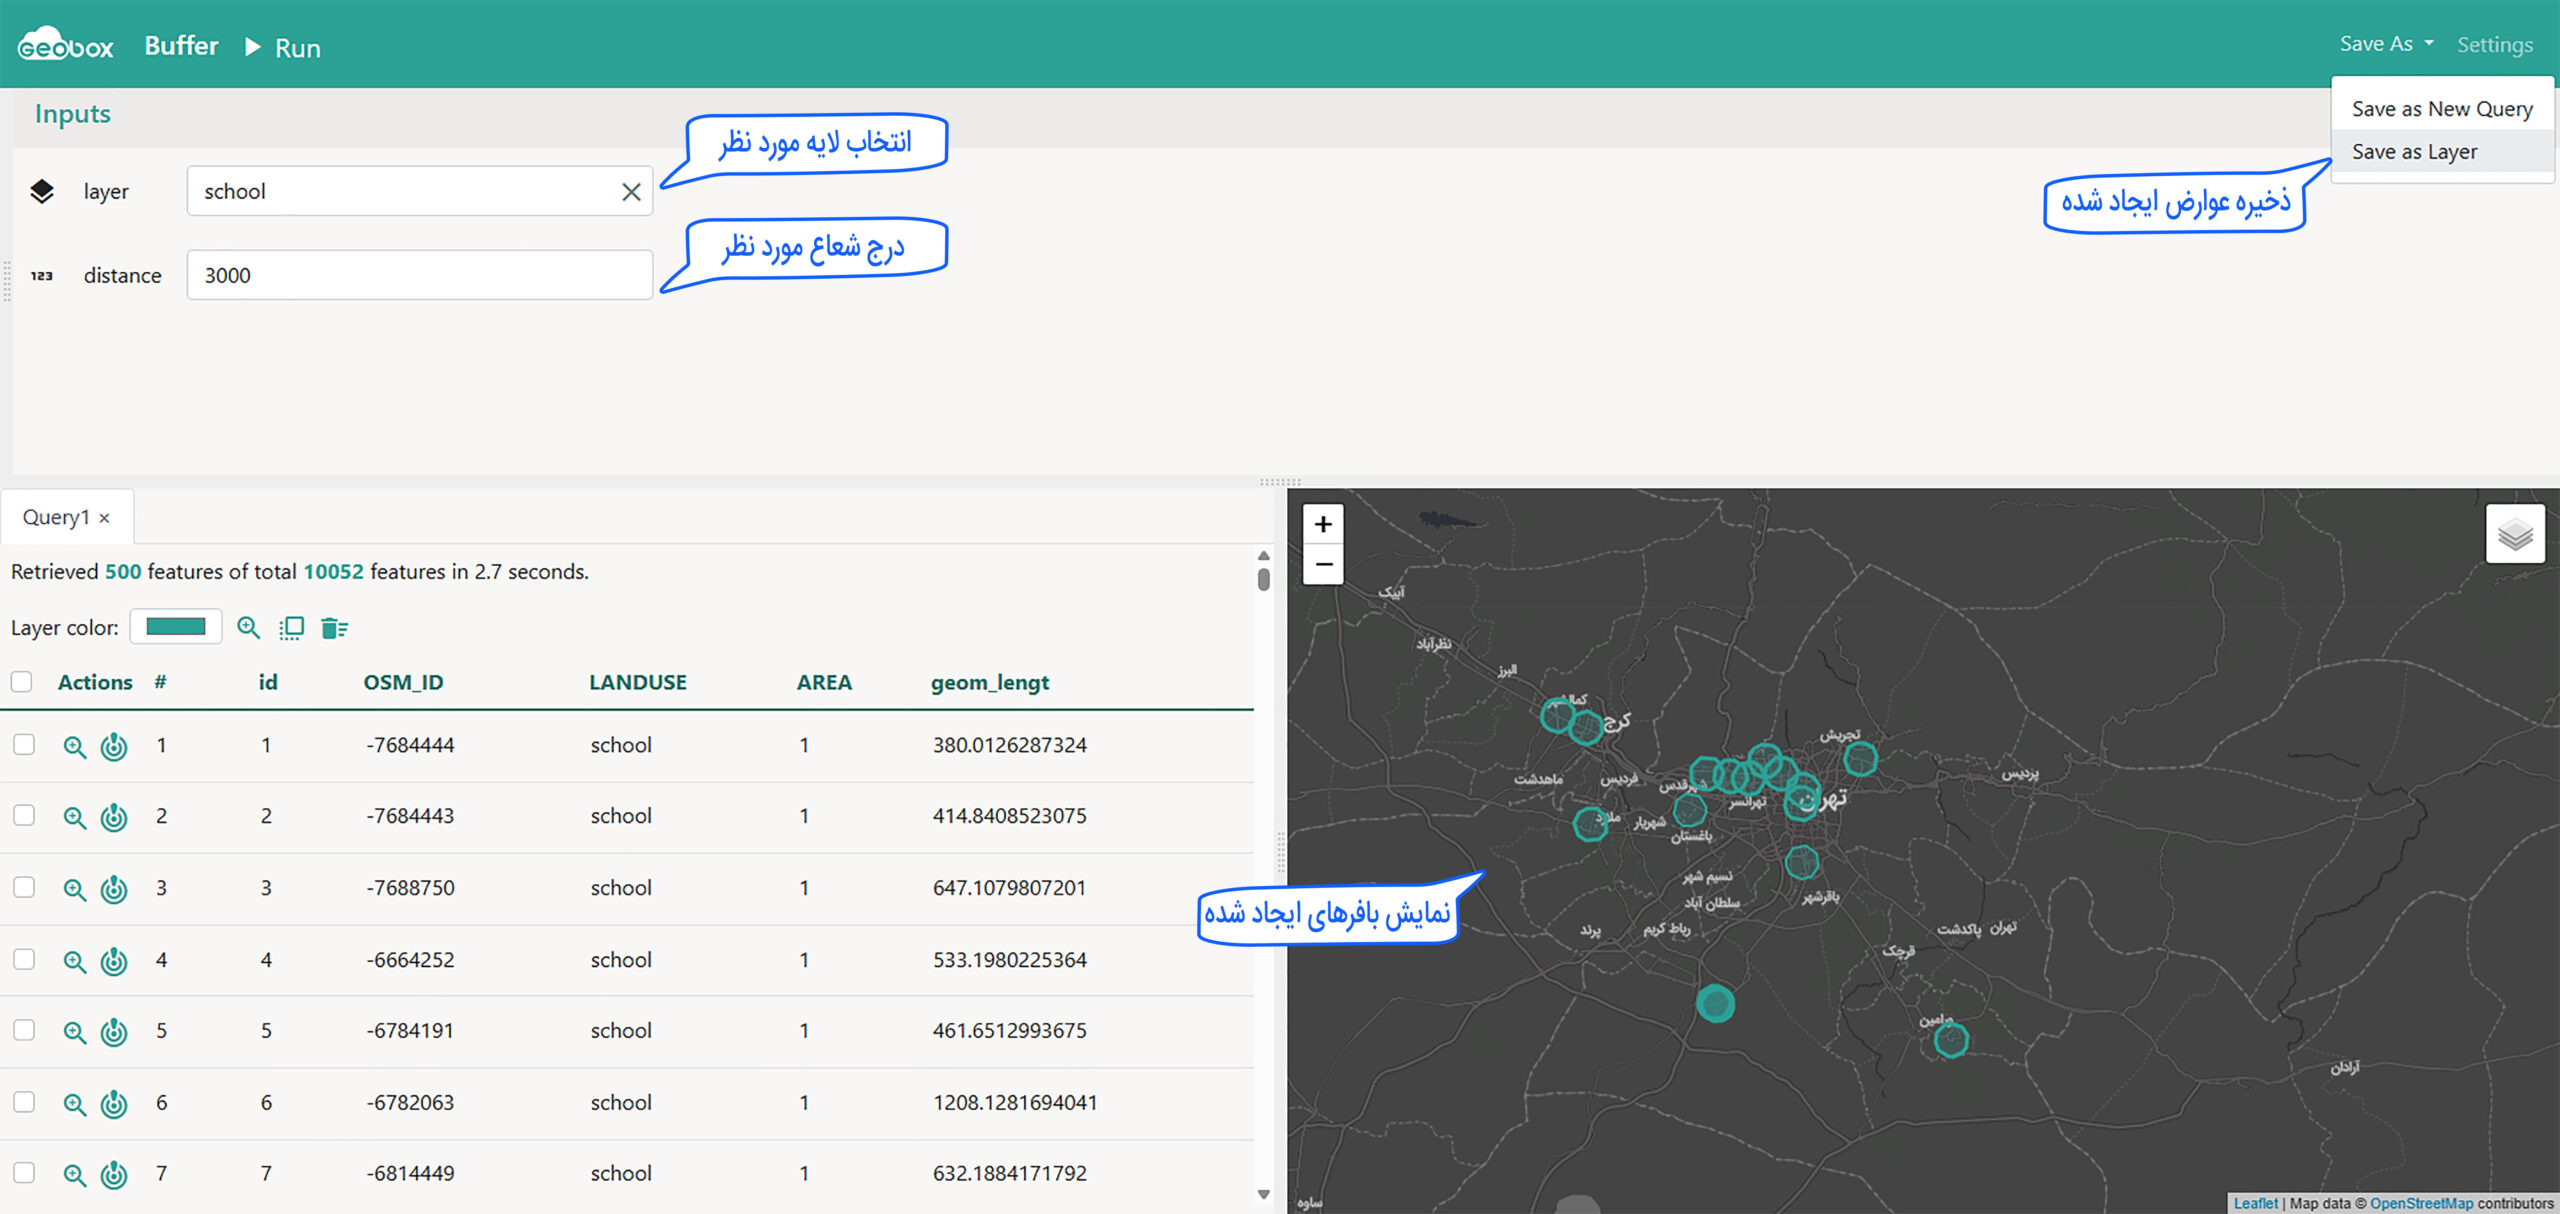Open the Layer color swatch

[x=176, y=627]
